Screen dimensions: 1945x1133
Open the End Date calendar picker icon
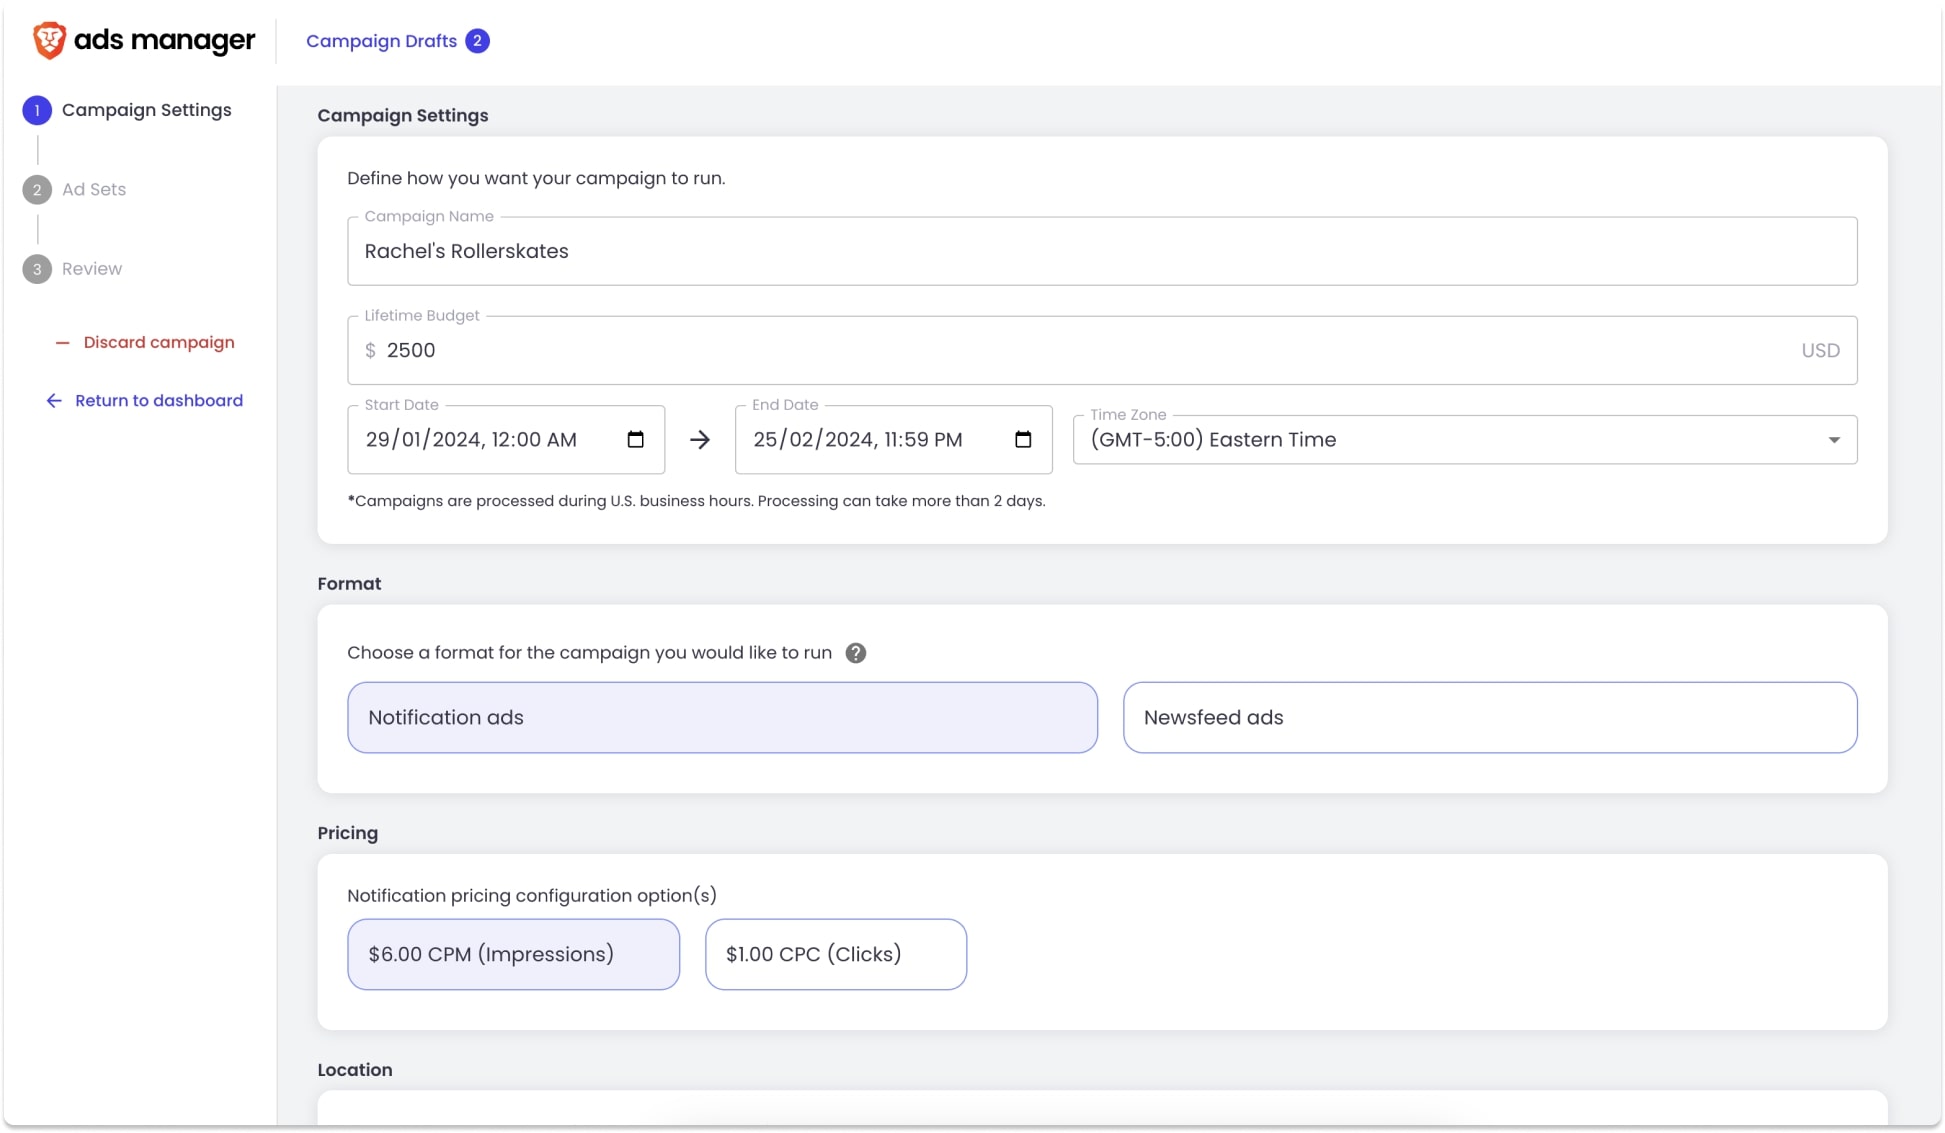(1023, 440)
